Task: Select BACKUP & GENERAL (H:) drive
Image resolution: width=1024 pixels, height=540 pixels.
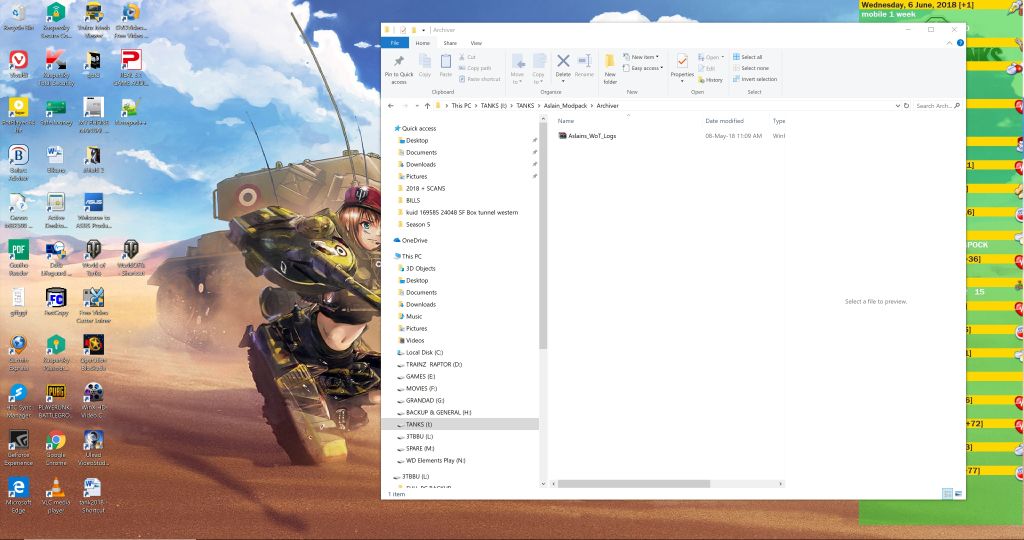Action: pyautogui.click(x=438, y=413)
